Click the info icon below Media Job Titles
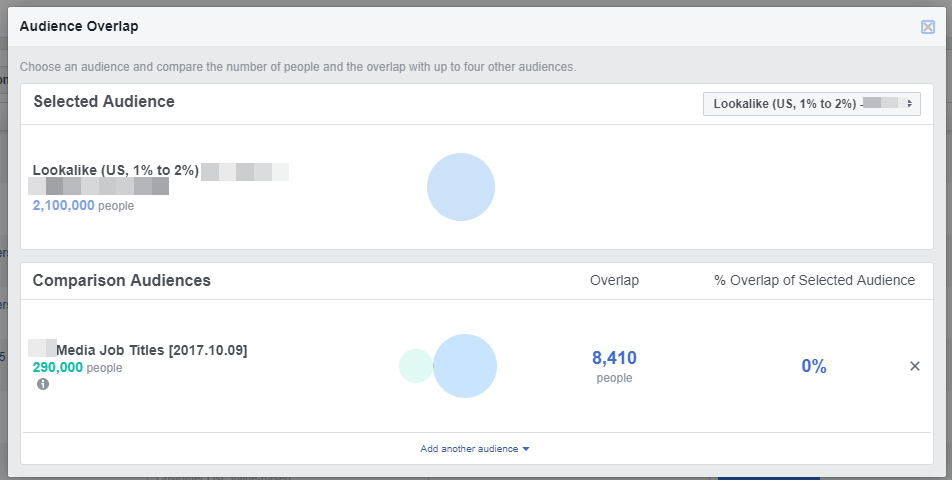Screen dimensions: 952x480 point(43,384)
